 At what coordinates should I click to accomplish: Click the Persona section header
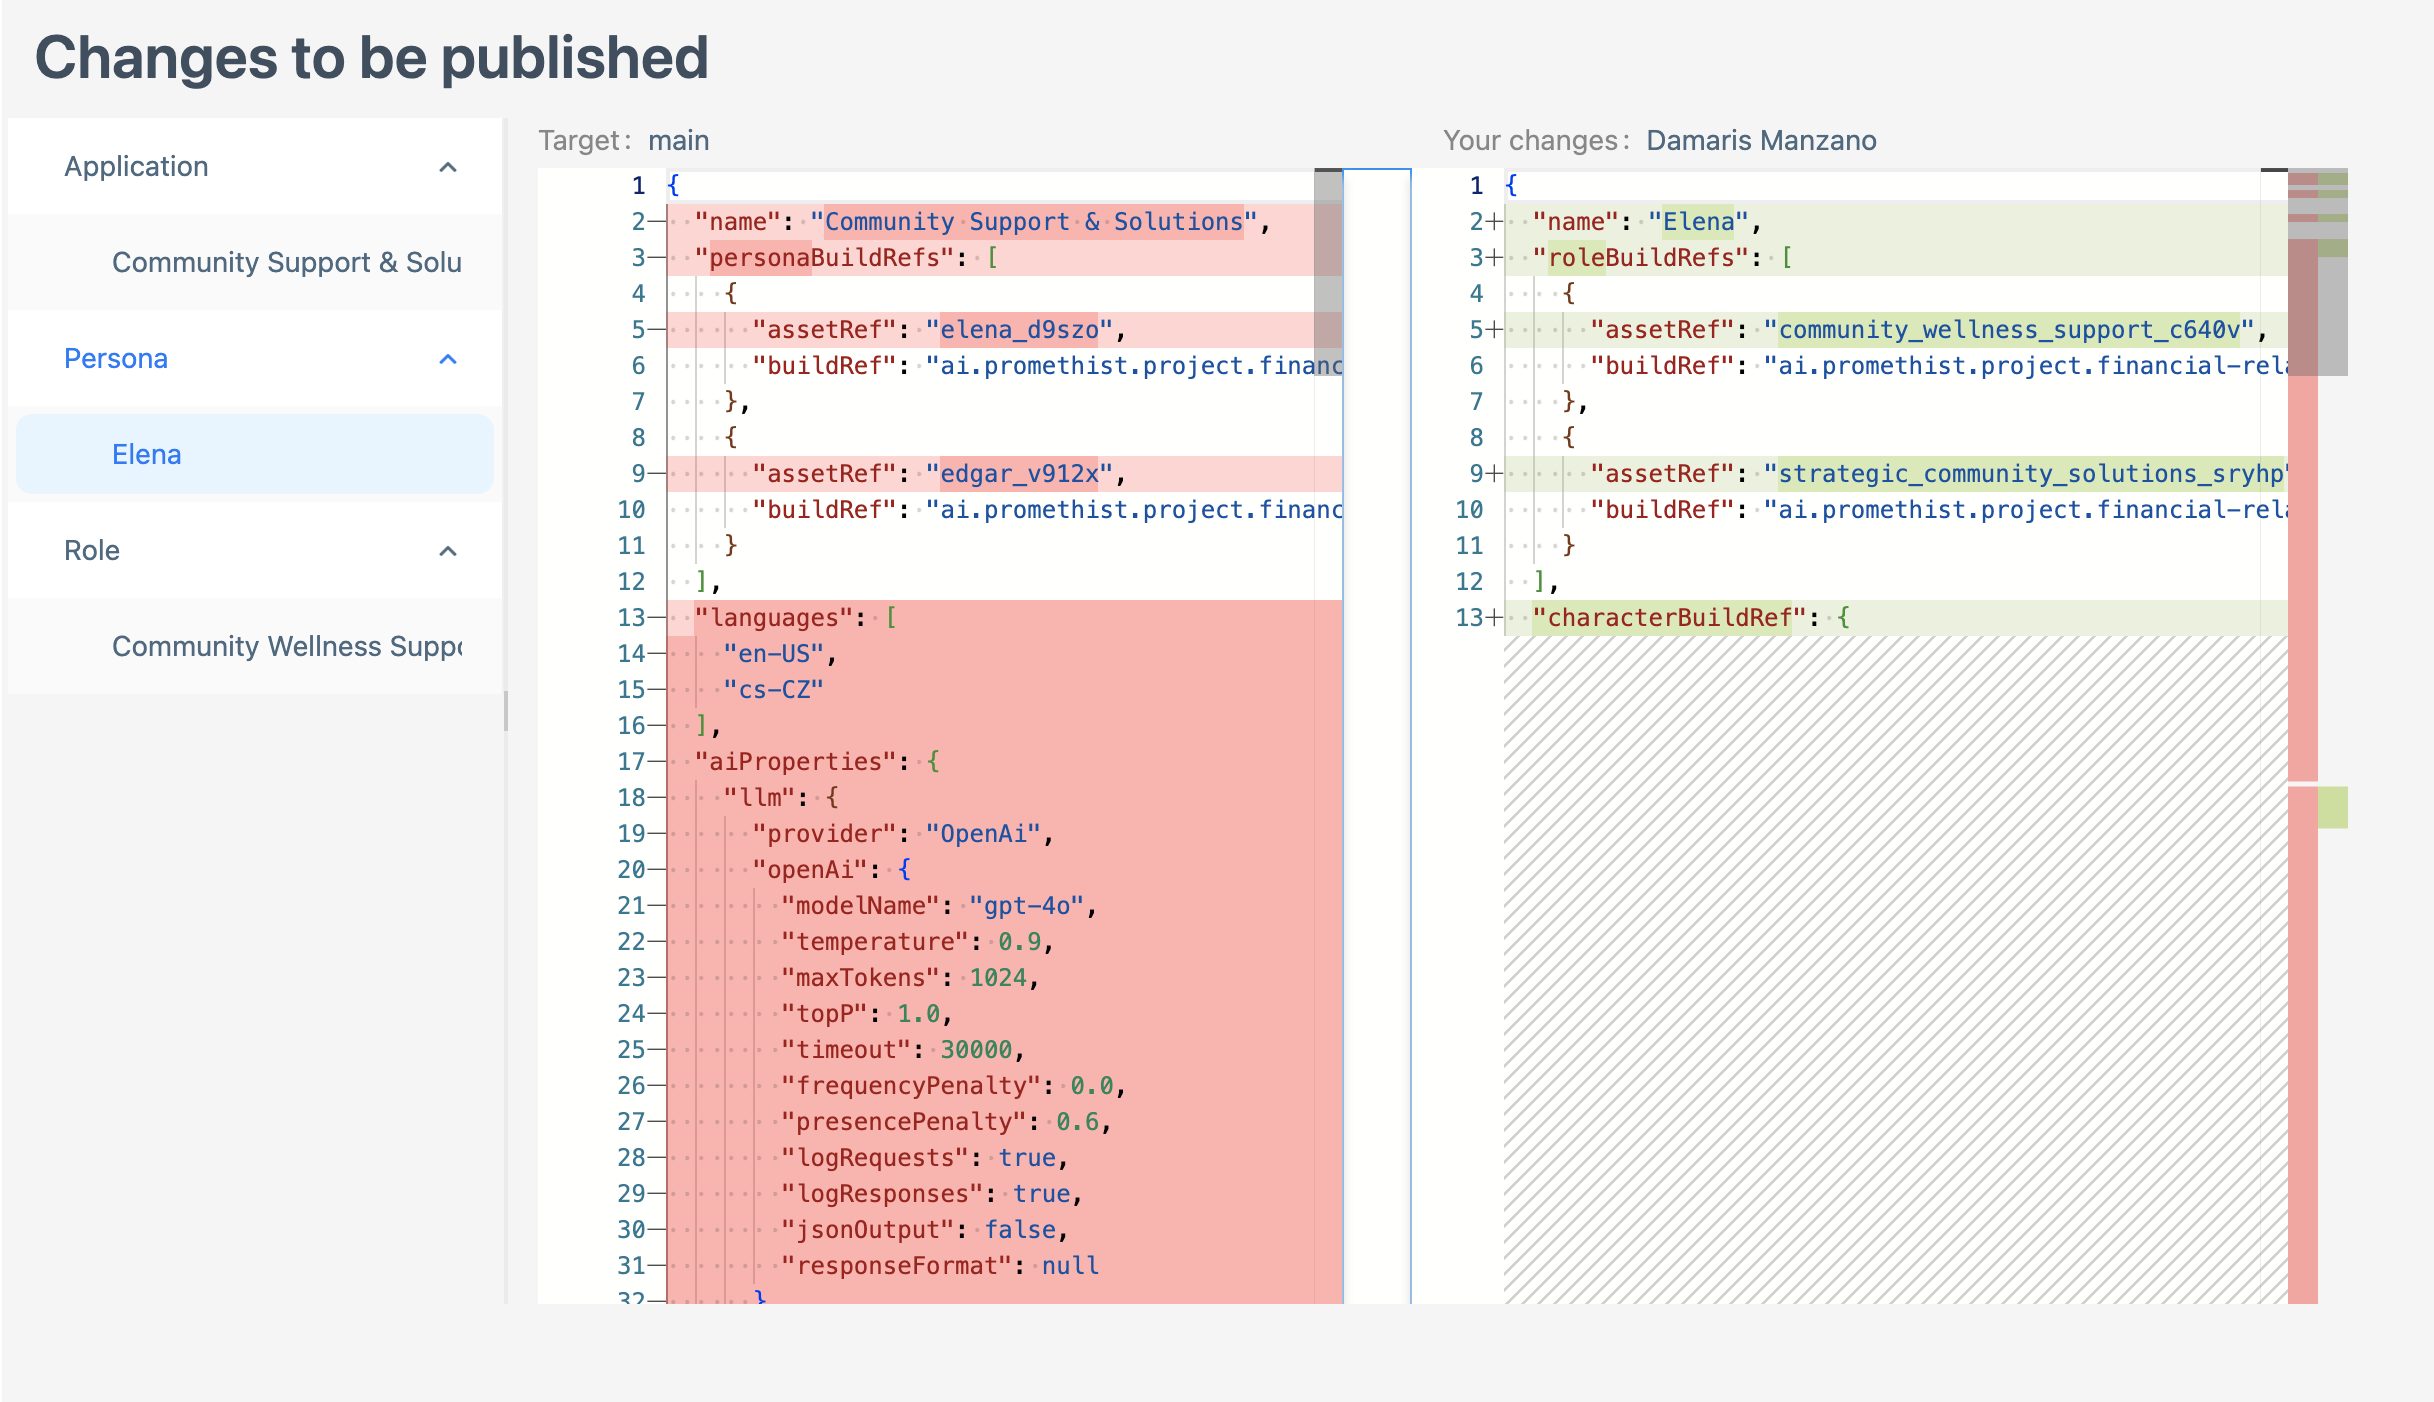(116, 358)
